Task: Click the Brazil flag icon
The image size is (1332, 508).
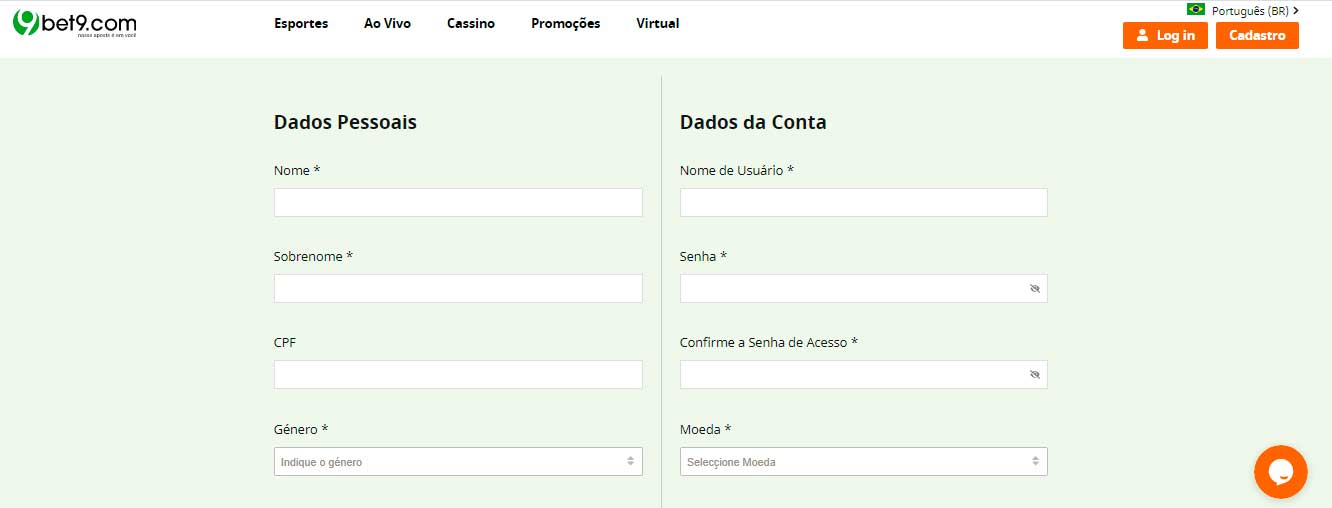Action: tap(1196, 9)
